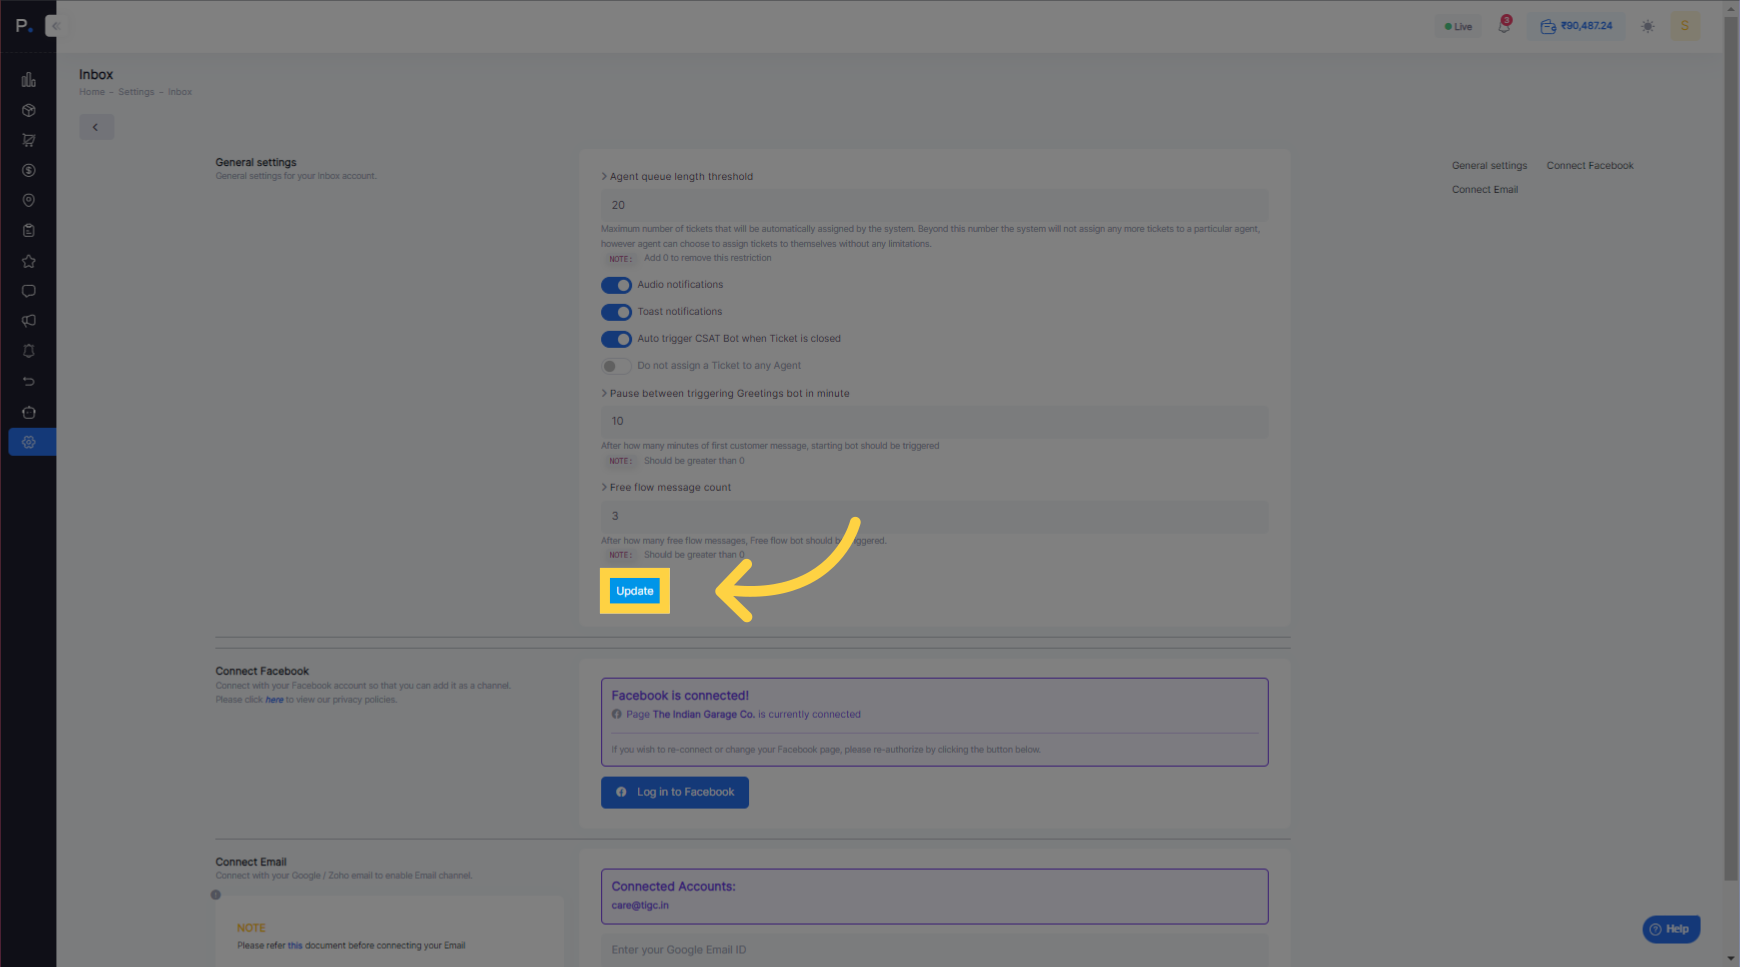Toggle Toast notifications switch
Image resolution: width=1740 pixels, height=967 pixels.
616,312
